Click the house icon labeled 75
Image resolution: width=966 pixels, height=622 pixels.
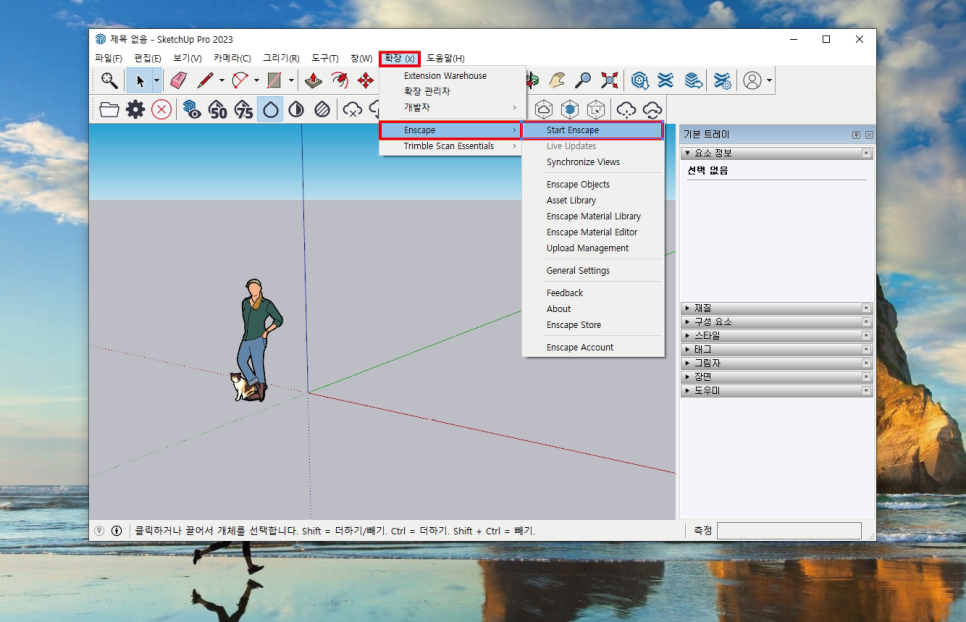tap(243, 110)
